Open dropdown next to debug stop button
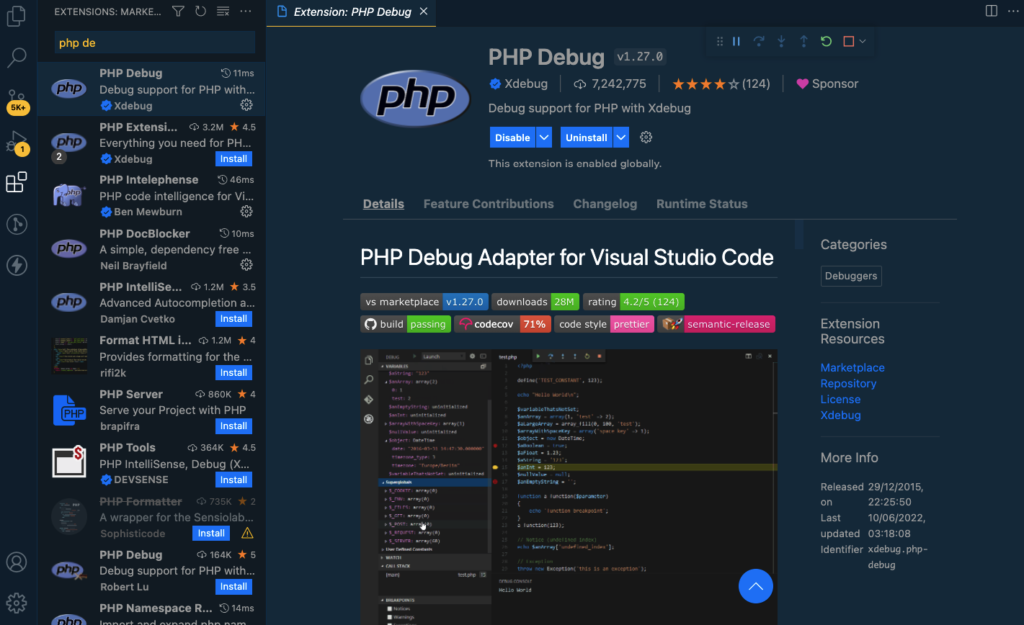This screenshot has width=1024, height=625. coord(863,41)
